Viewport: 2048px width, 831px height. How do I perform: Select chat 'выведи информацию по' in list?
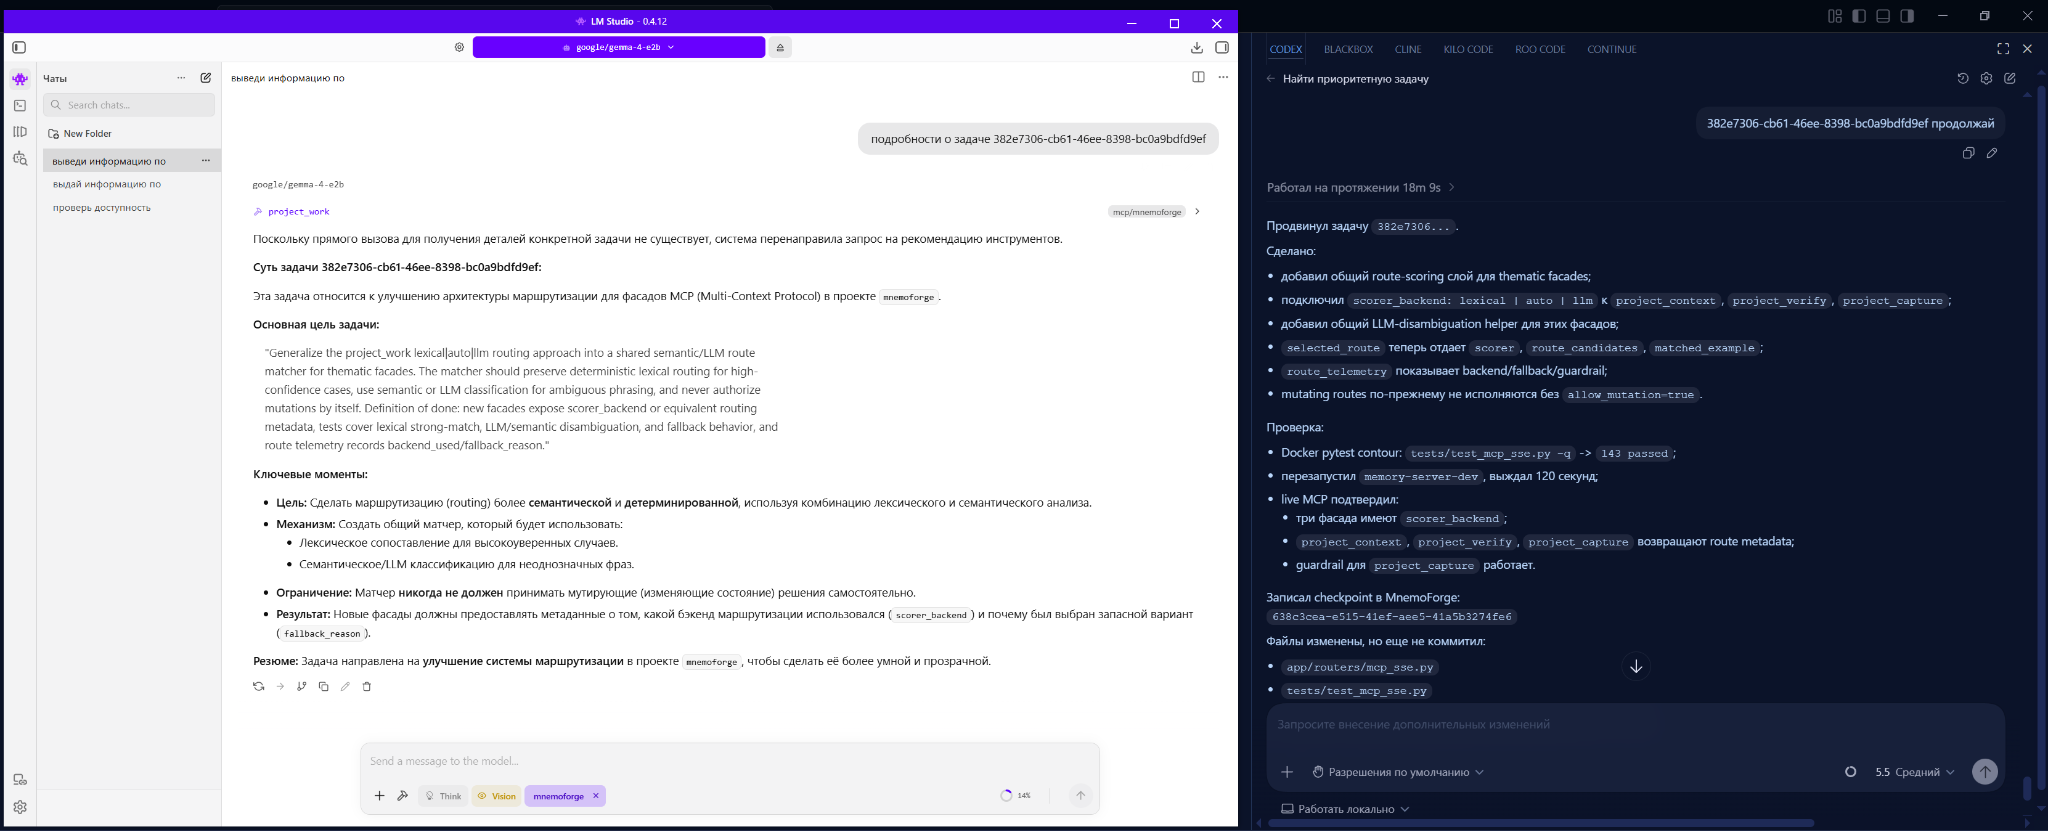point(132,161)
